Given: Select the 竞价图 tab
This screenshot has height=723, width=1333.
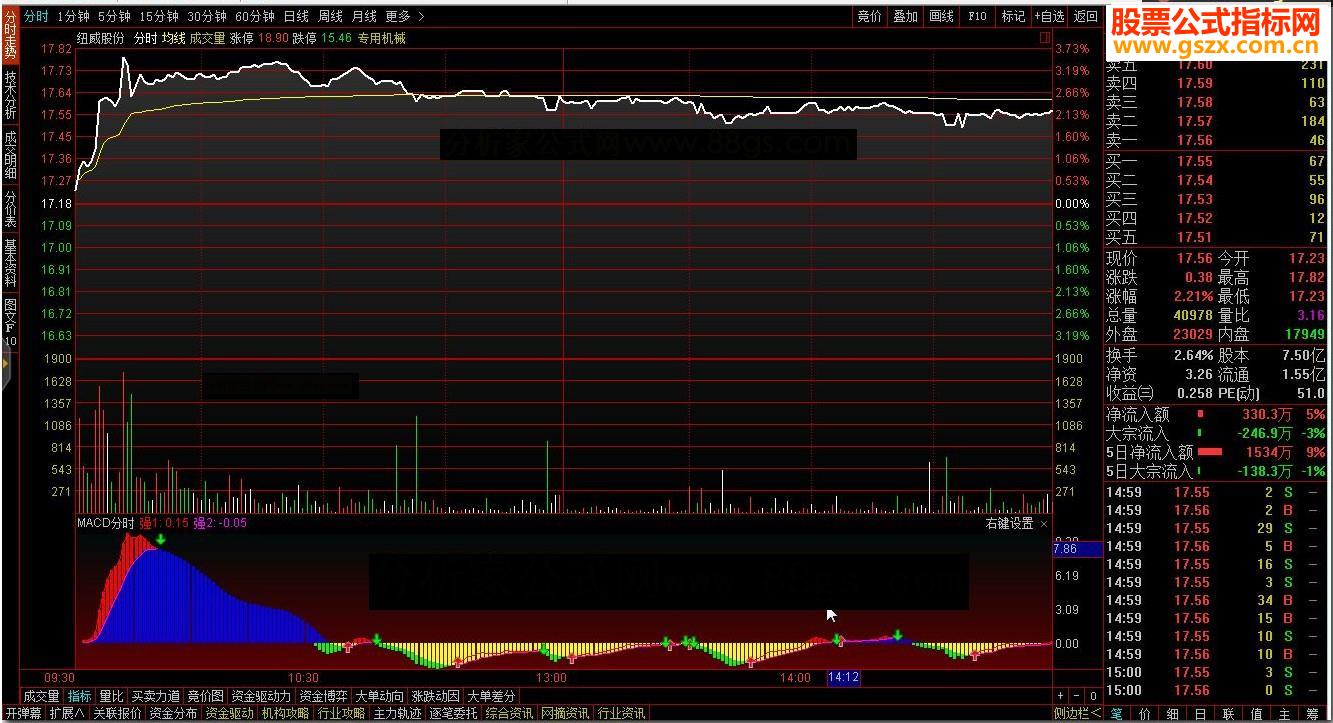Looking at the screenshot, I should pyautogui.click(x=206, y=696).
